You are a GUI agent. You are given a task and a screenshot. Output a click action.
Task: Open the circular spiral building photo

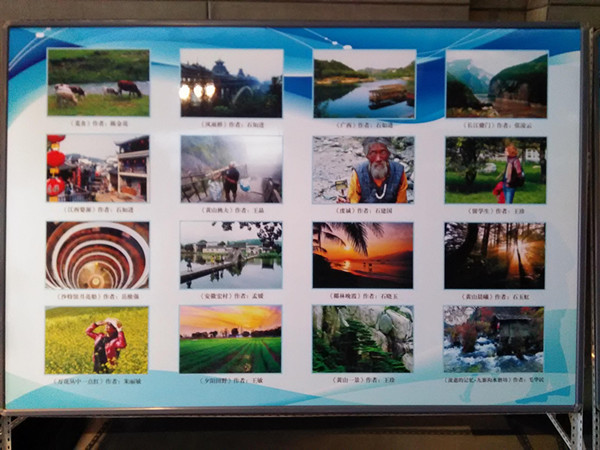[97, 255]
